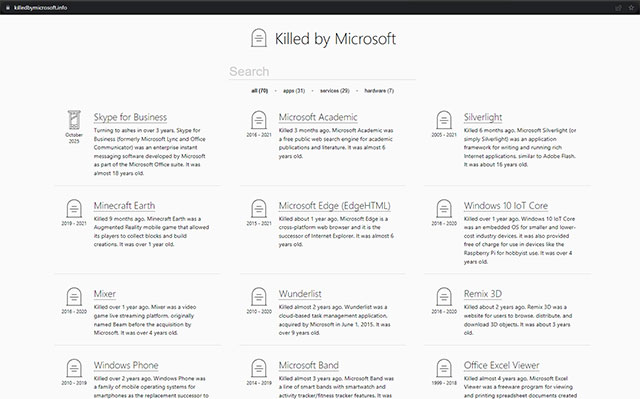
Task: Open the Windows Phone link
Action: click(126, 365)
